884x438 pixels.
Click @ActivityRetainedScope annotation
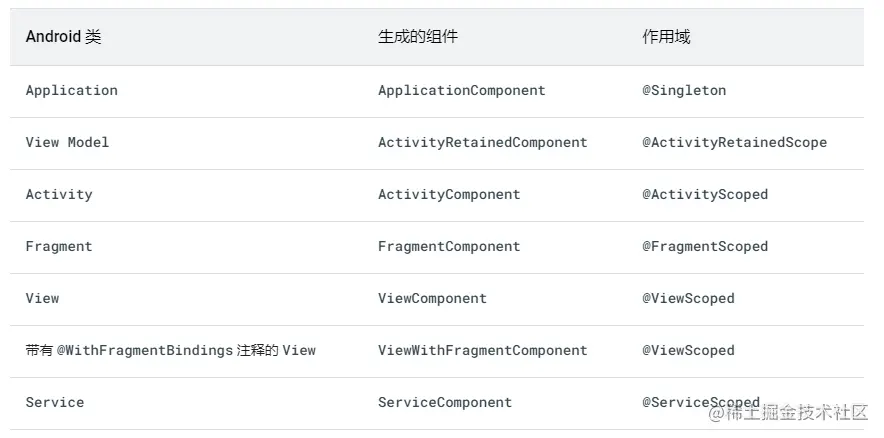735,143
